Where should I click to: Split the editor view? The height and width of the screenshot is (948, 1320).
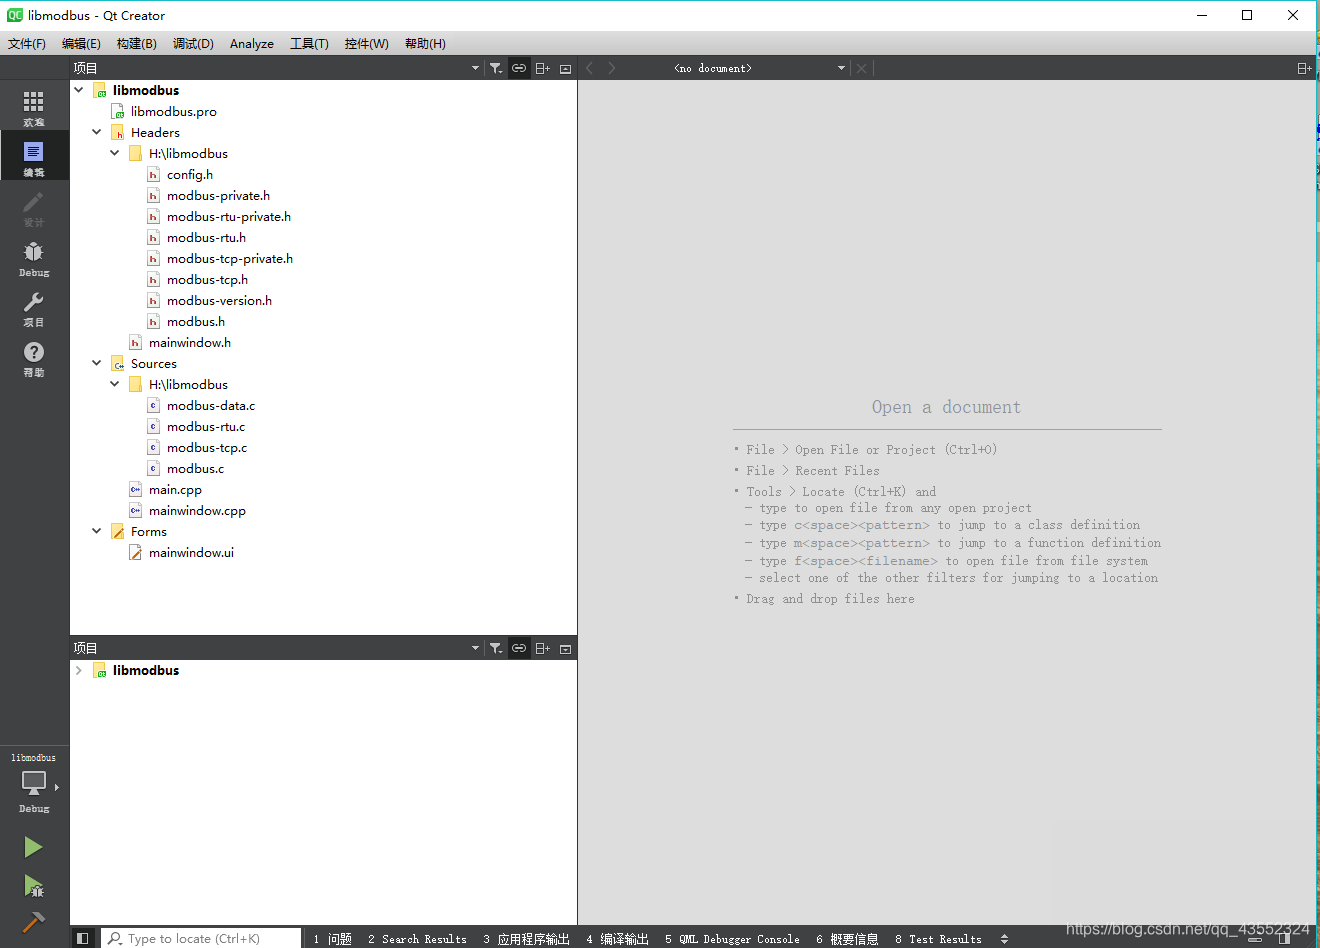pyautogui.click(x=1304, y=68)
